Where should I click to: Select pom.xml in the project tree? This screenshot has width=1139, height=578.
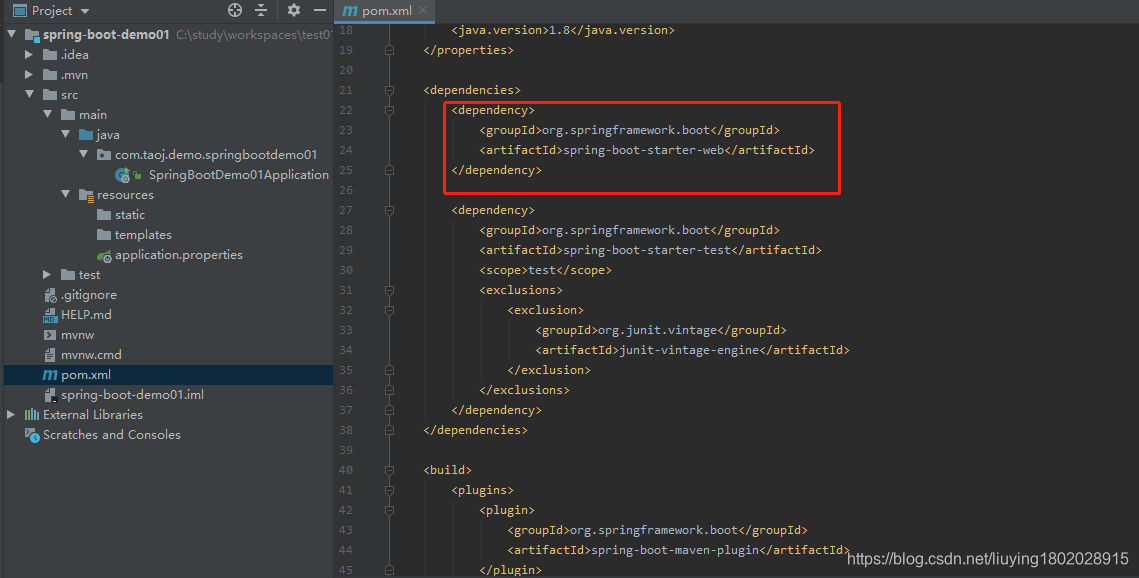click(x=86, y=375)
